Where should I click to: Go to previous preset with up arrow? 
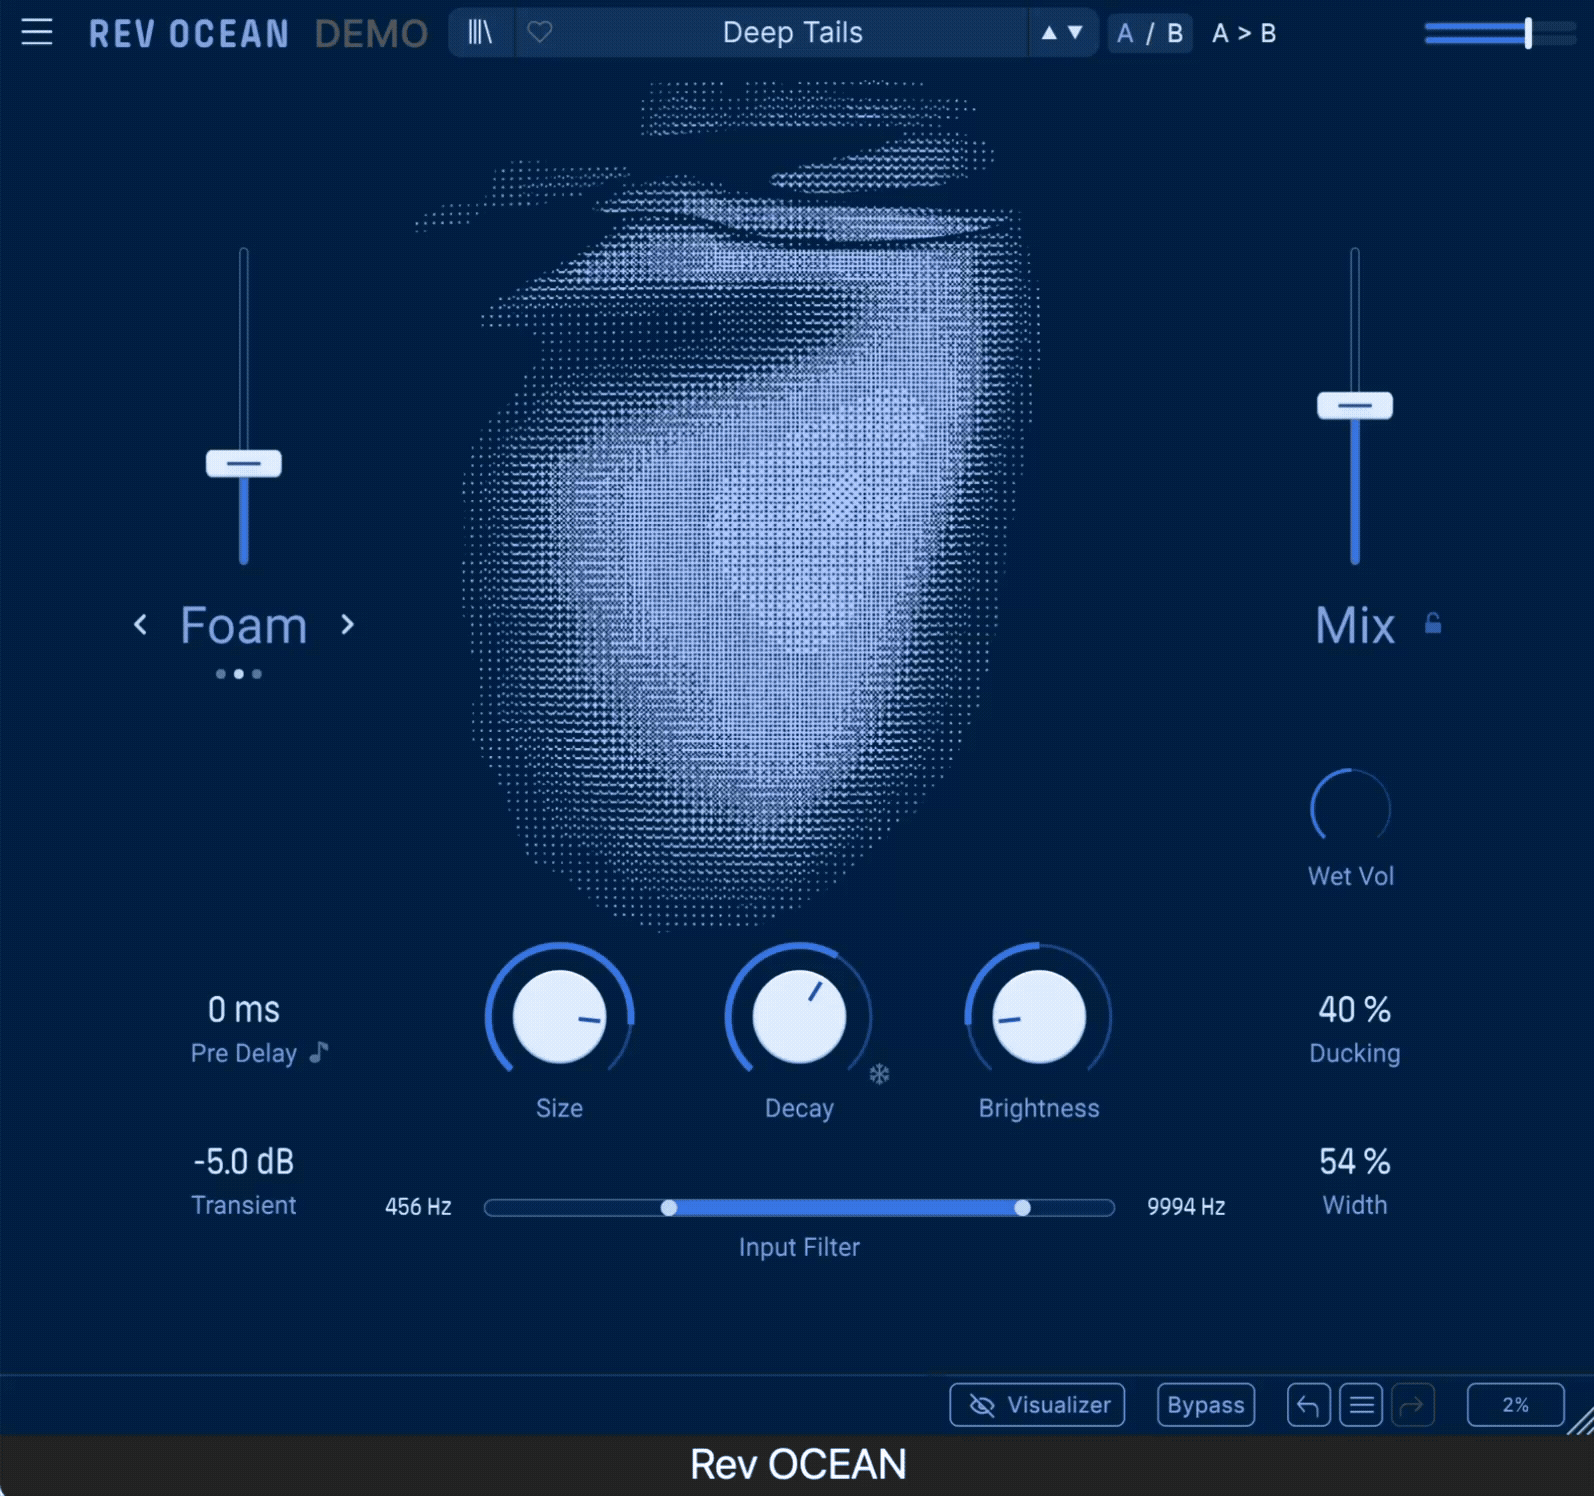1049,33
